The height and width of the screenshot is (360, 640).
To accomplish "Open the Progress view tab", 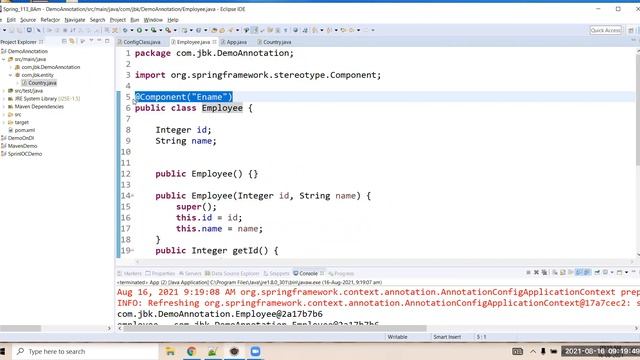I will pyautogui.click(x=341, y=273).
